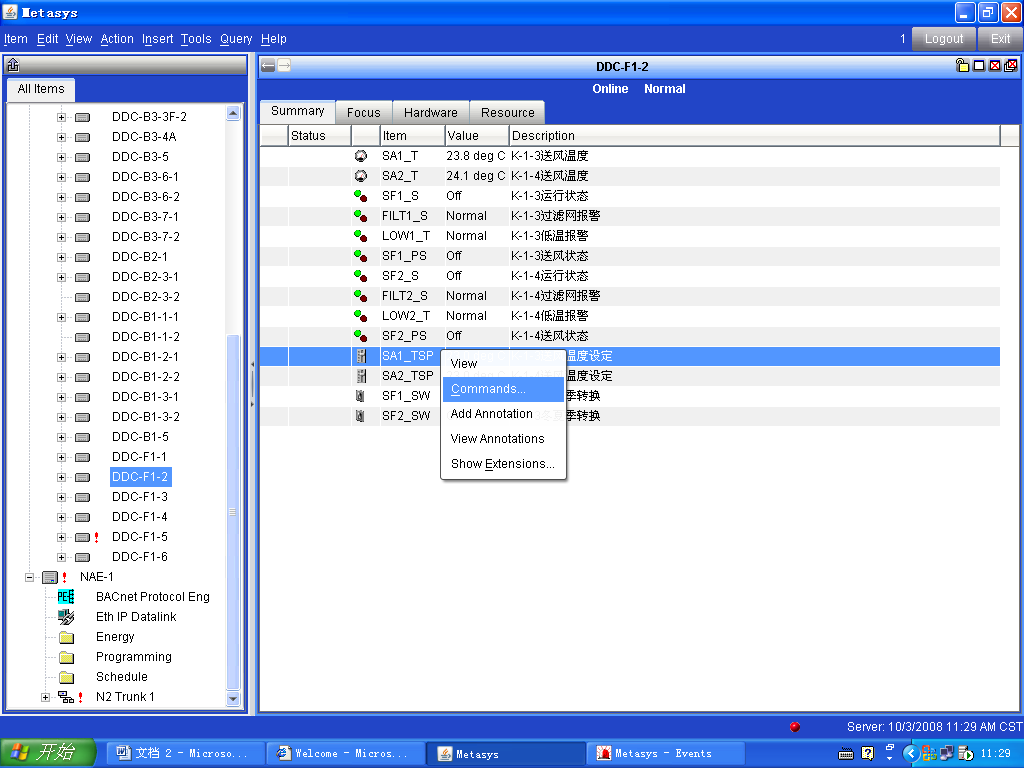Select the SF1_SW row item
Viewport: 1024px width, 768px height.
tap(406, 396)
